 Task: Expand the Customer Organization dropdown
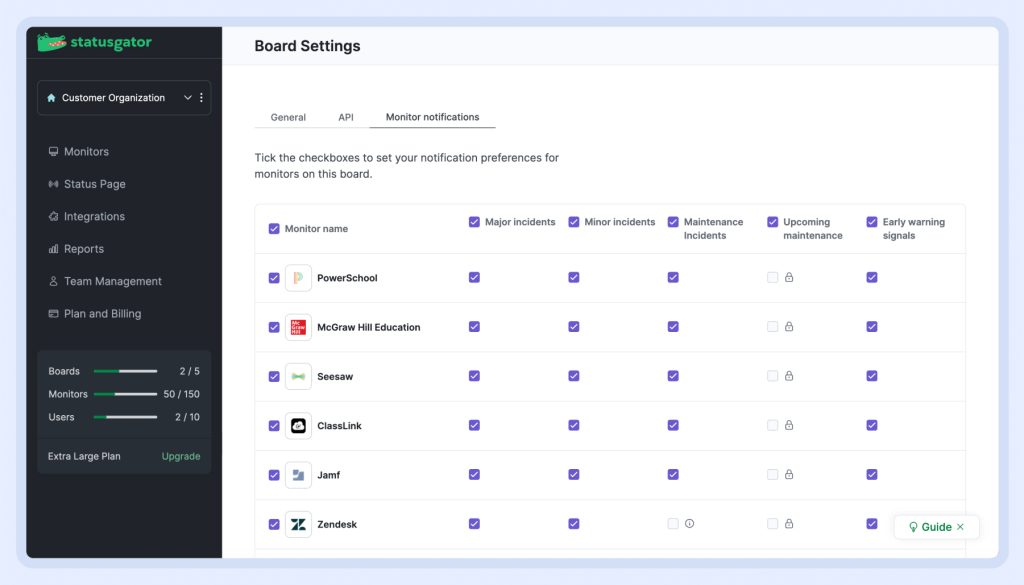[x=187, y=98]
